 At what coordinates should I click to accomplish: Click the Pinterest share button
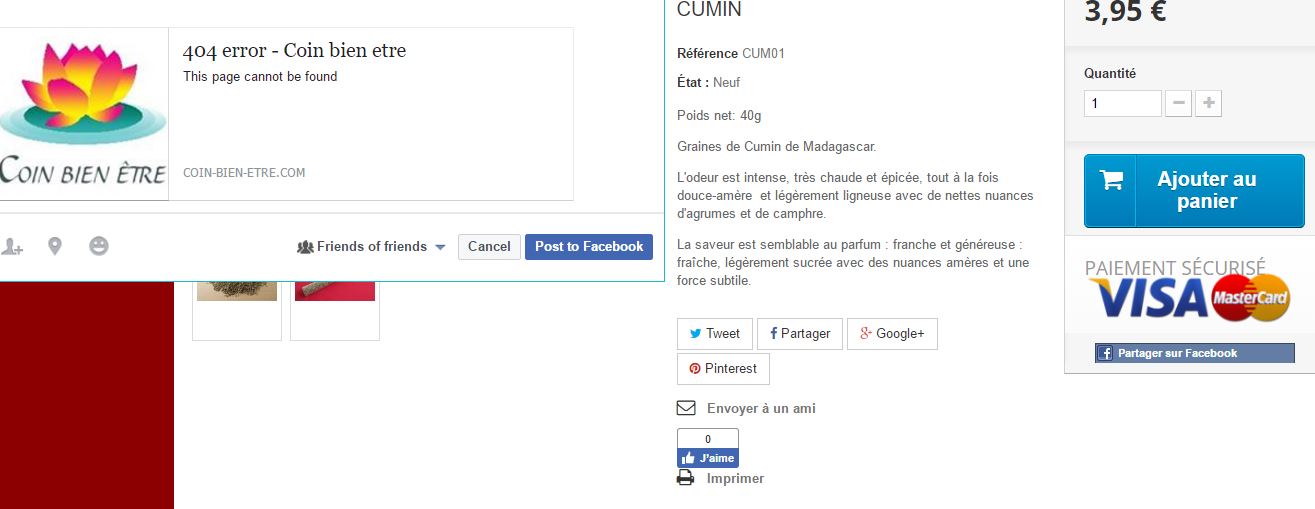pos(723,369)
